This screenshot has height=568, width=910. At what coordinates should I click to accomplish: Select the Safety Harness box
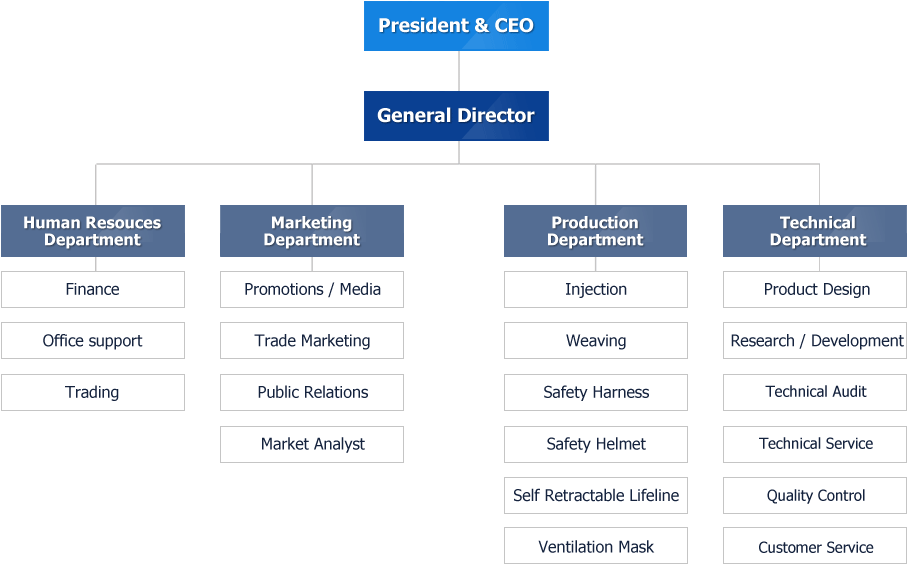tap(596, 392)
